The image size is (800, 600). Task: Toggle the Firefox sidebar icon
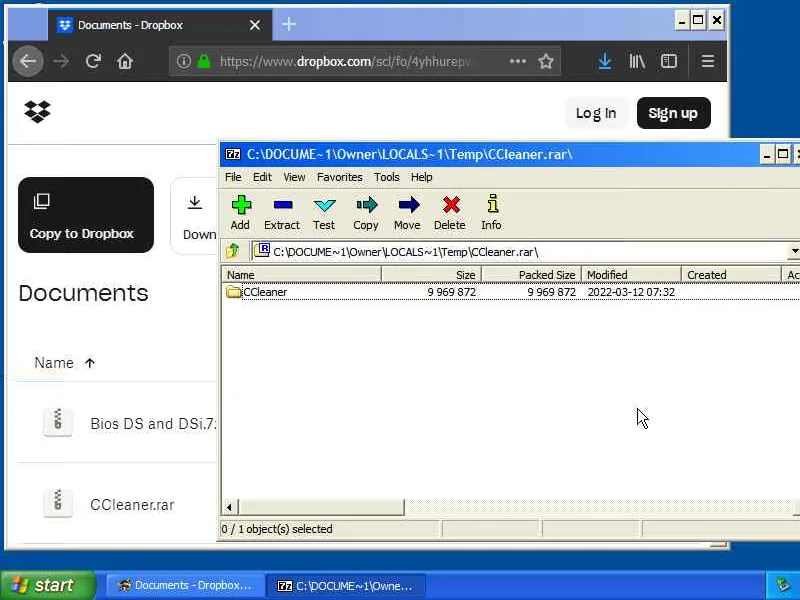[x=669, y=62]
